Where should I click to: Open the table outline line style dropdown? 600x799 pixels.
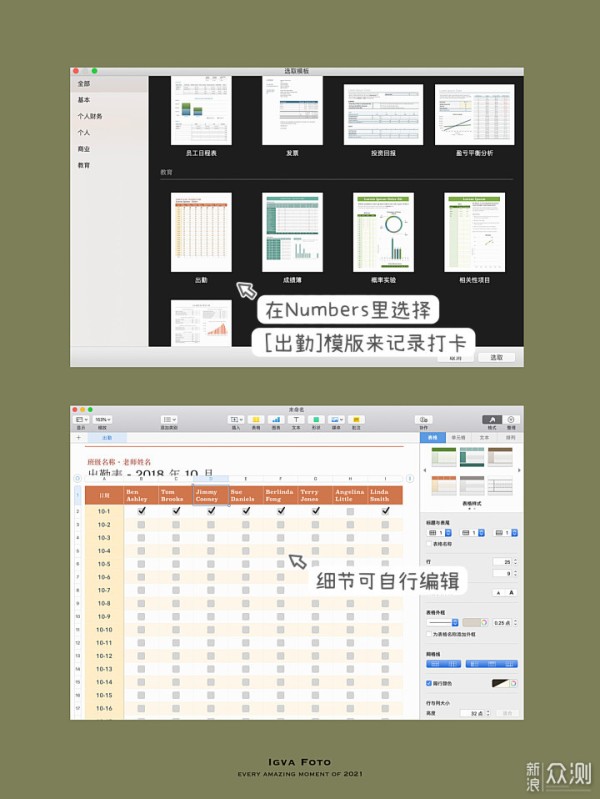tap(442, 622)
